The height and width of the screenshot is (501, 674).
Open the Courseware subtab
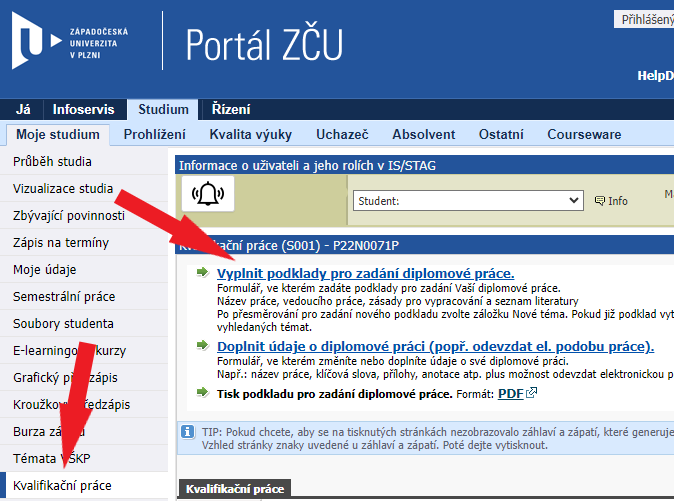[584, 134]
